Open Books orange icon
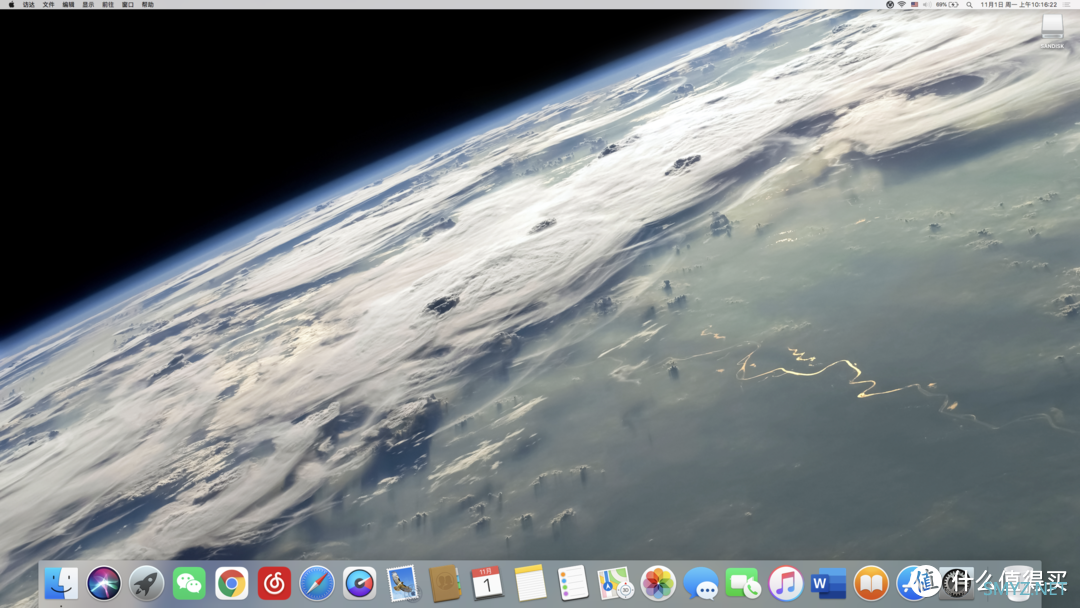This screenshot has width=1080, height=608. point(871,584)
